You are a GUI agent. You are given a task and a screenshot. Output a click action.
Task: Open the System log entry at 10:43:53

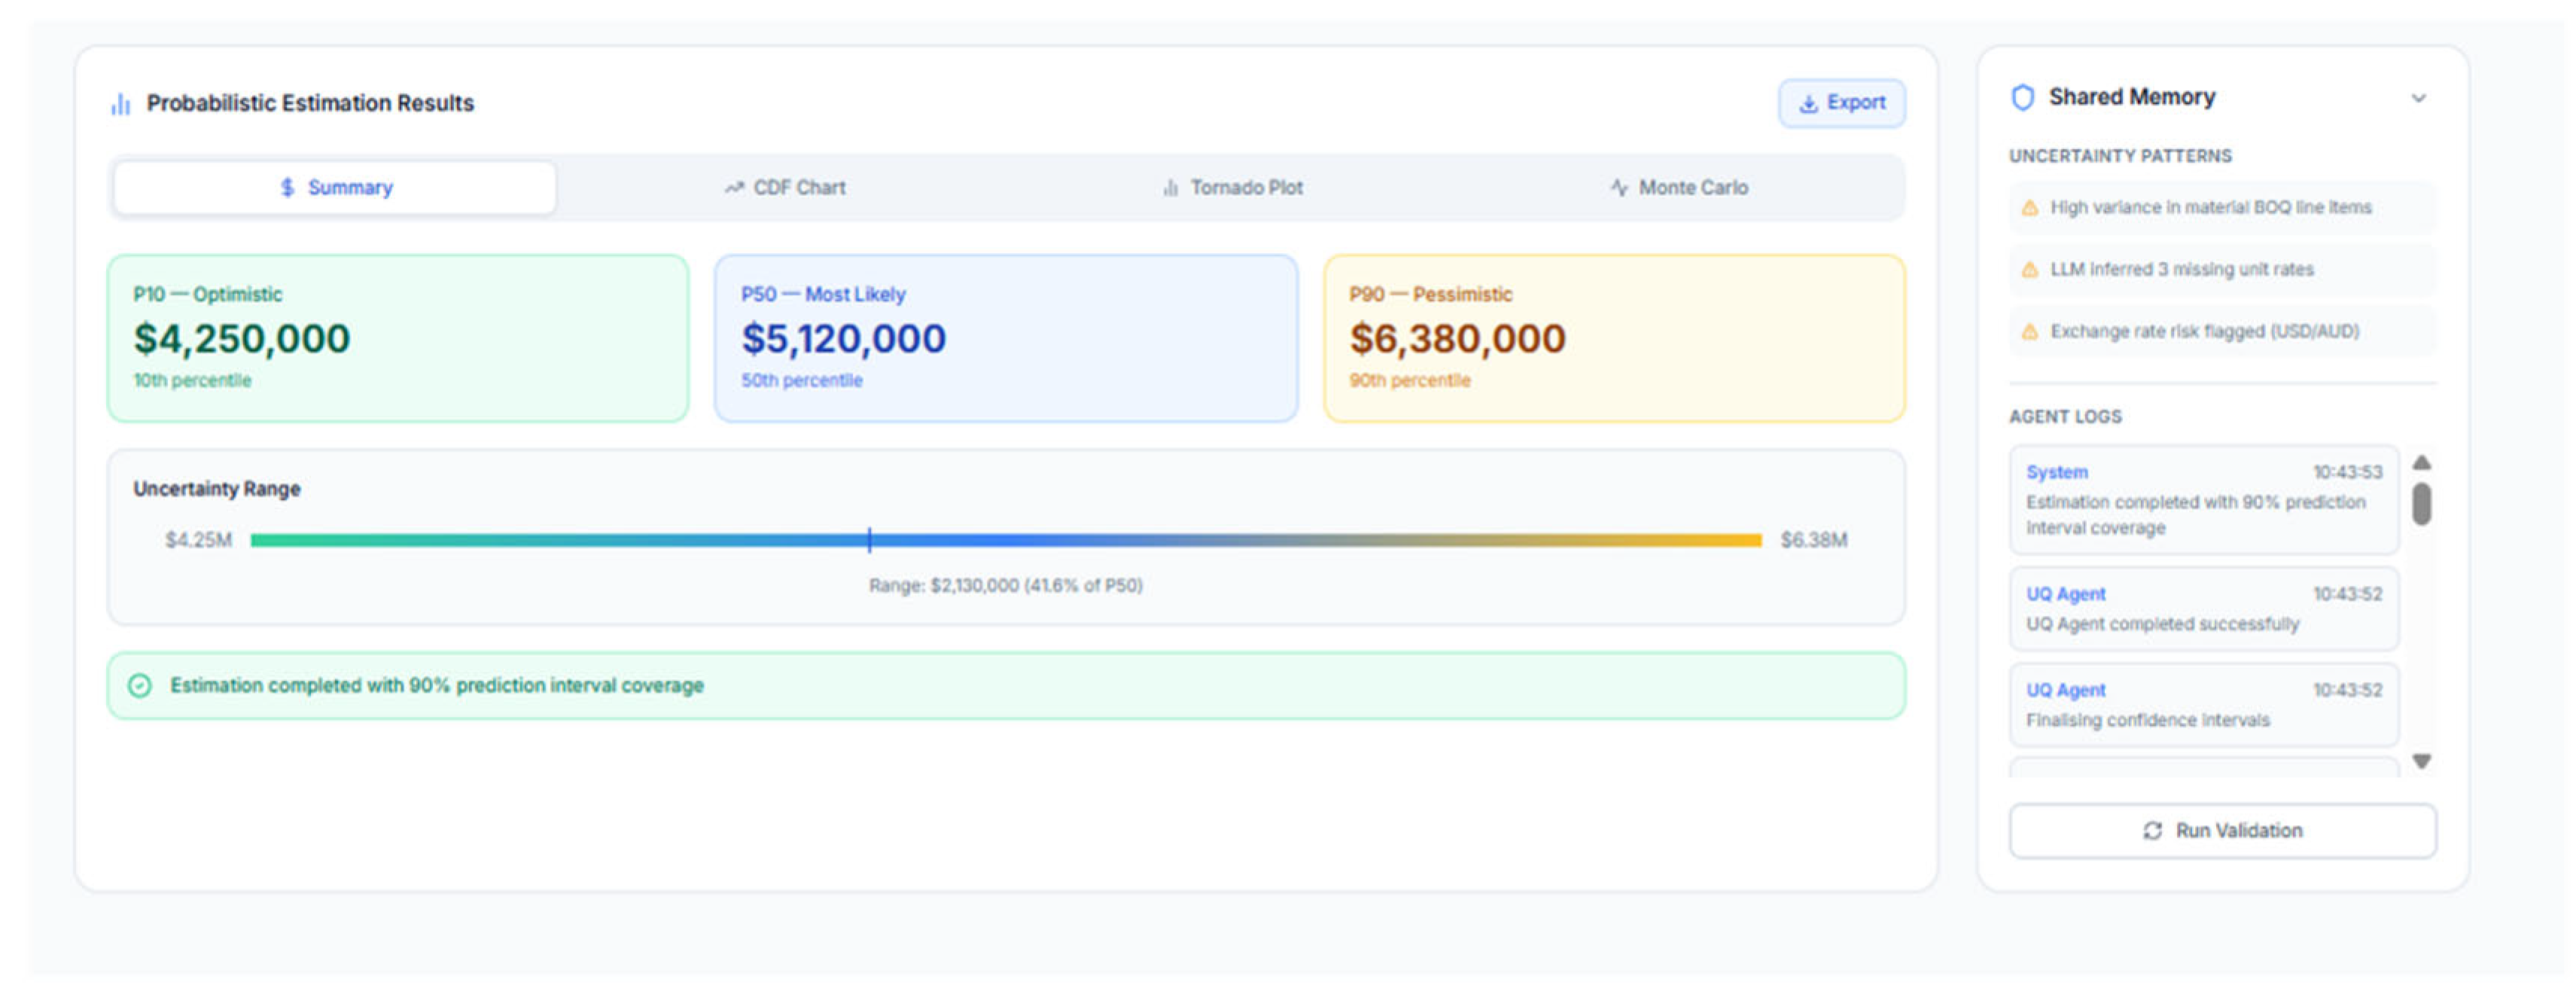click(2203, 500)
